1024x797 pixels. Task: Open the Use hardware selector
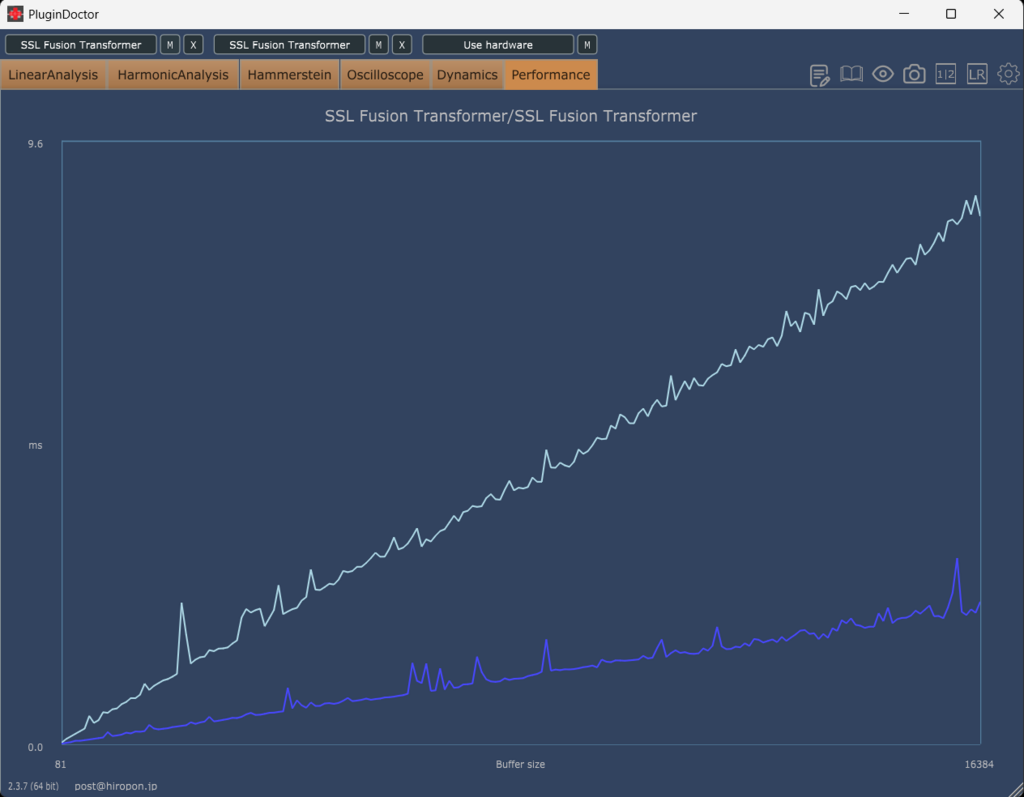point(498,44)
